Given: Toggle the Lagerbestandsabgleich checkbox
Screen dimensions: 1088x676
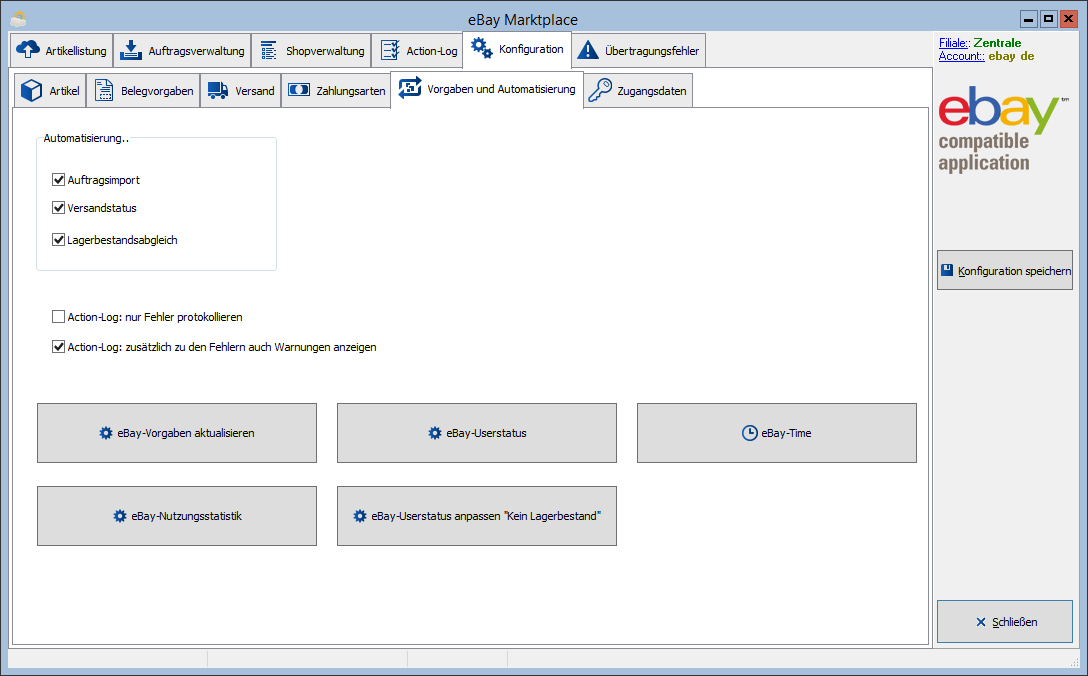Looking at the screenshot, I should [x=58, y=239].
